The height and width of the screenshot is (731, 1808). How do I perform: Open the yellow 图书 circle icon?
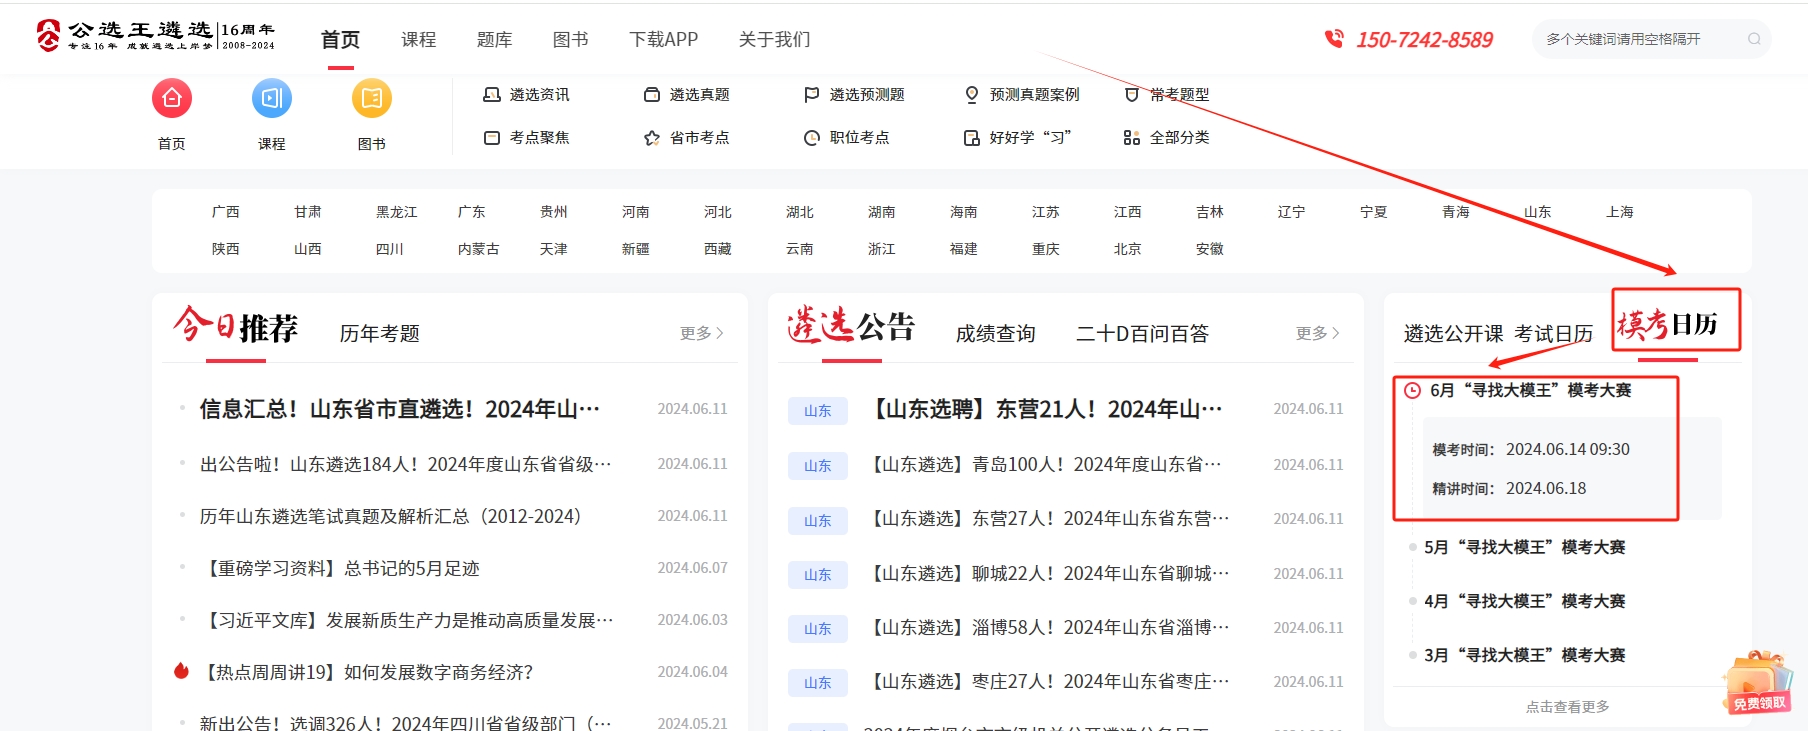(372, 98)
